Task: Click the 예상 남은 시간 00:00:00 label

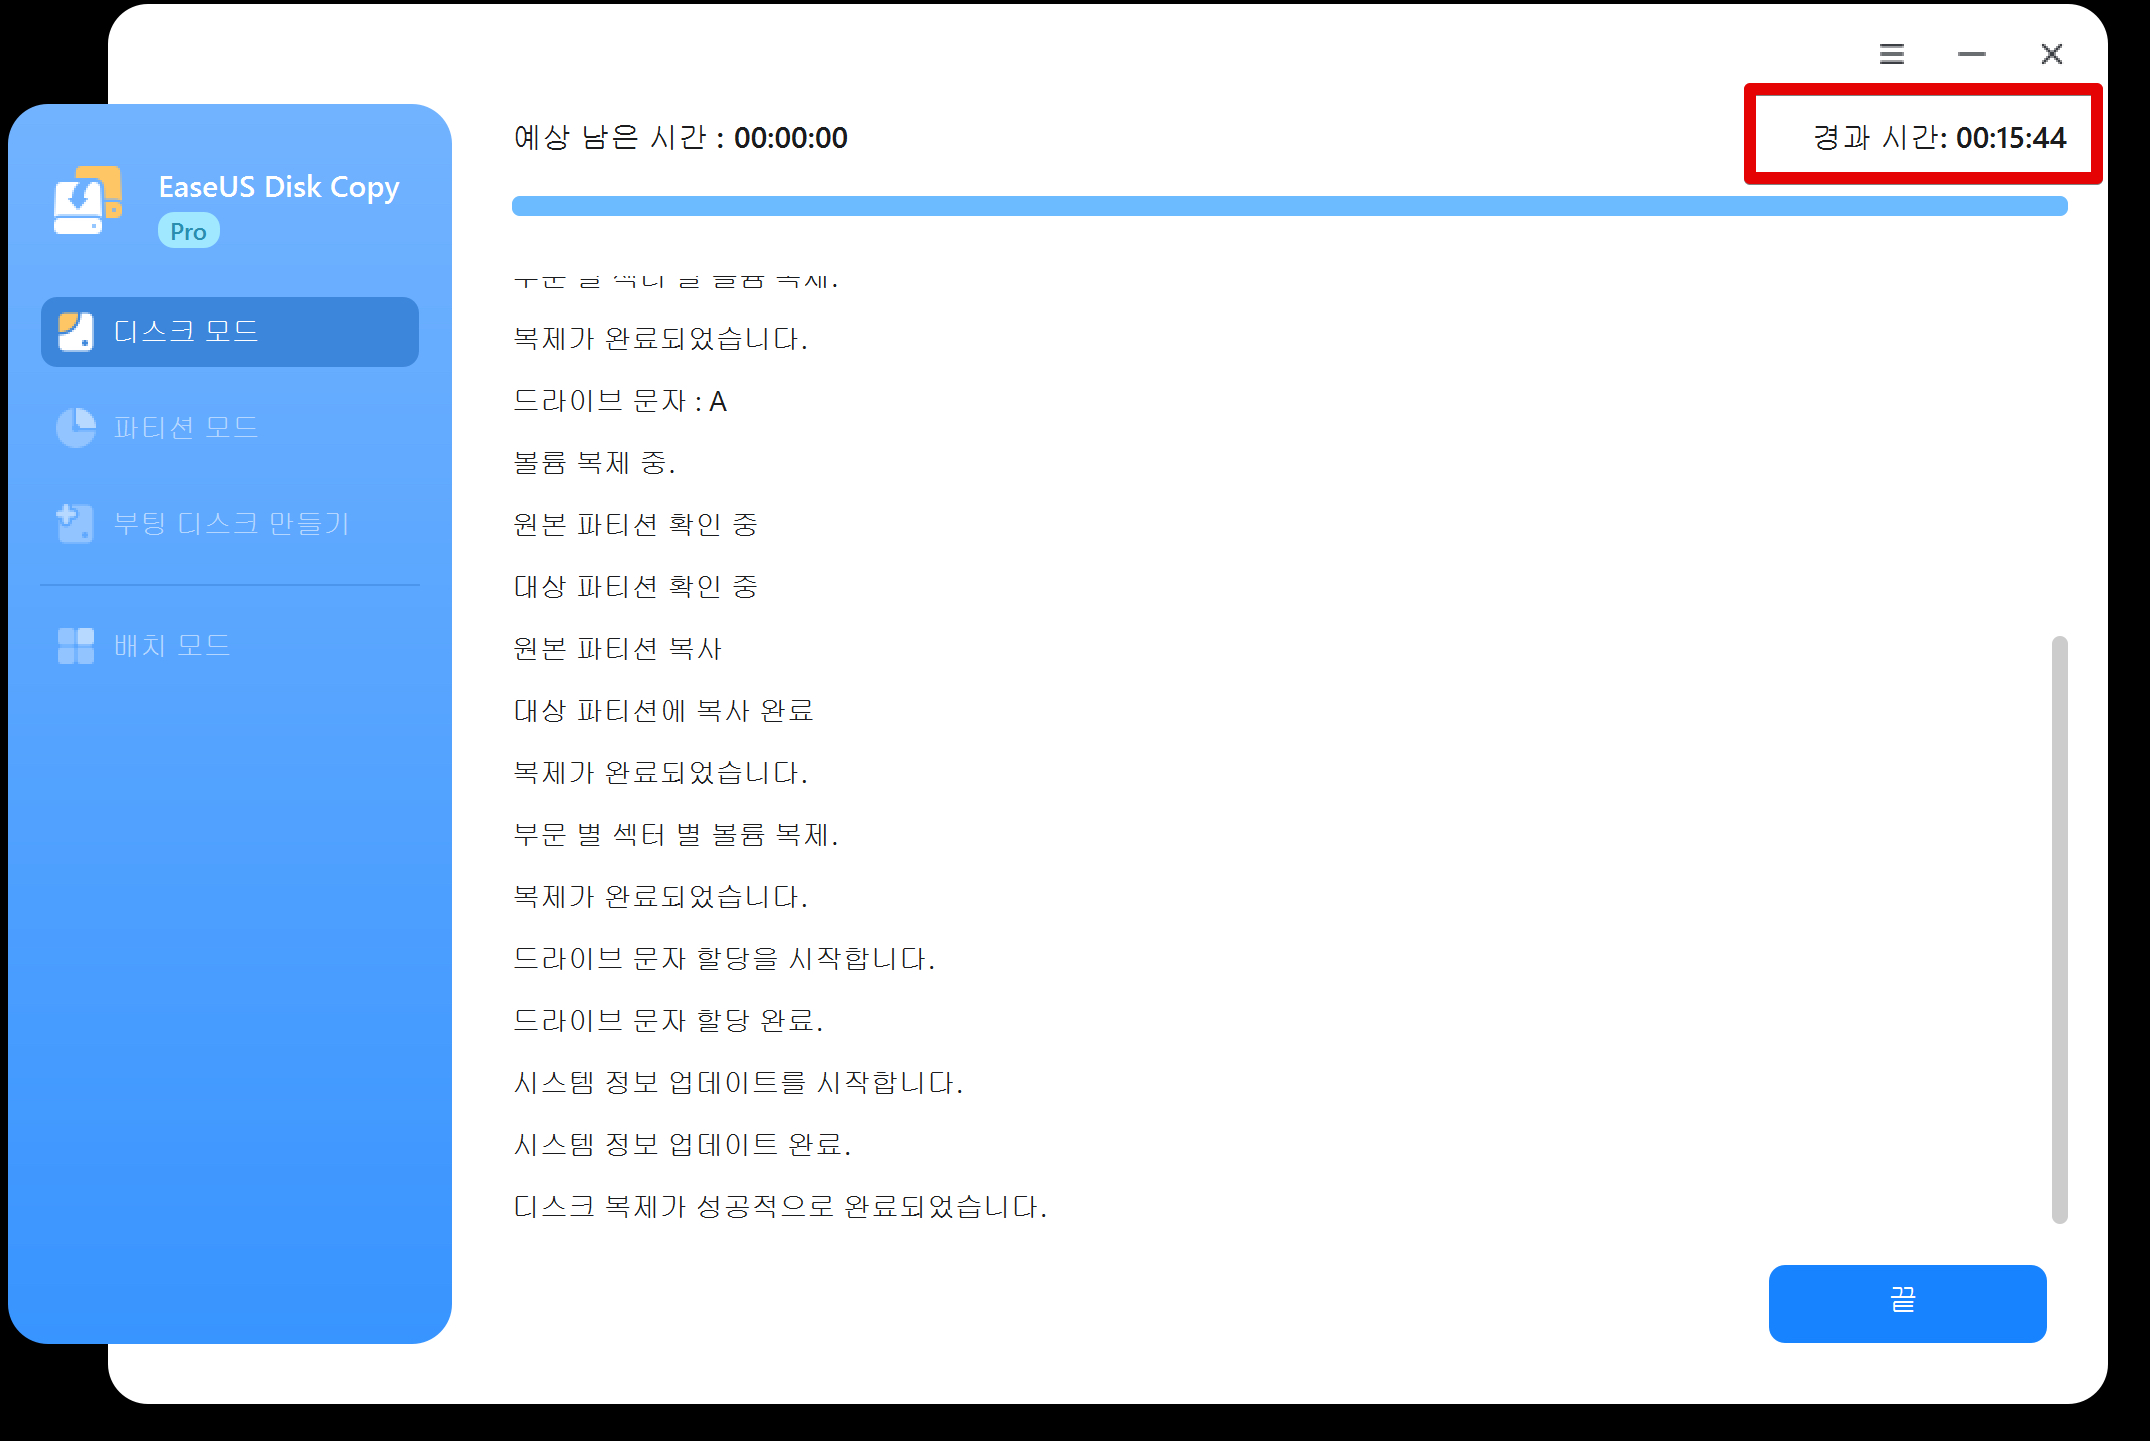Action: click(x=680, y=138)
